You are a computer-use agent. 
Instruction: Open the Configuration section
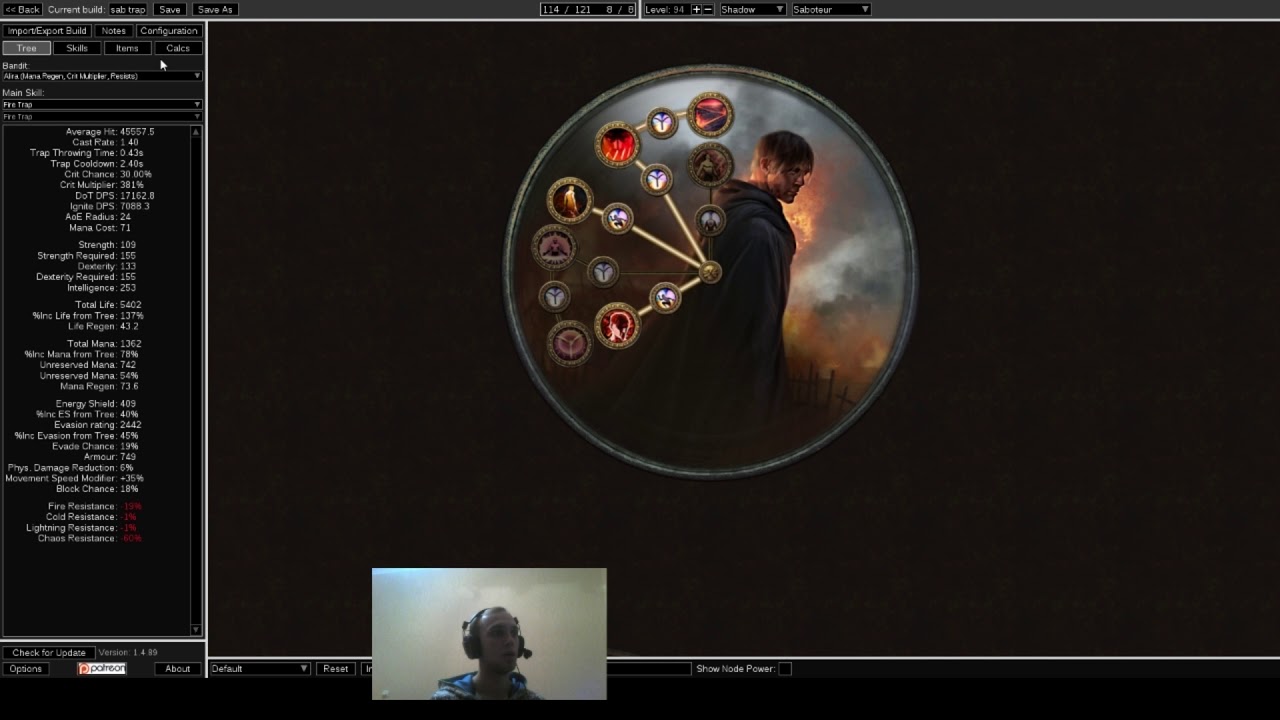pyautogui.click(x=169, y=31)
